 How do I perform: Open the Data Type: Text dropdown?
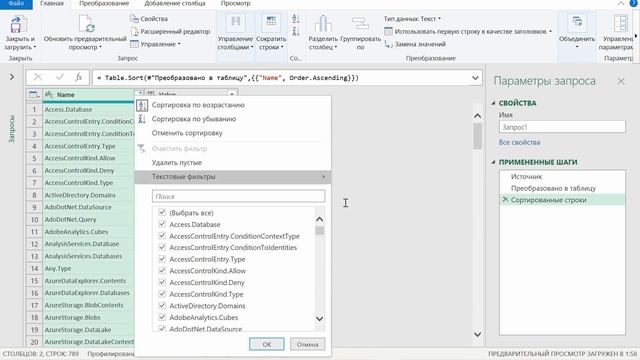coord(412,19)
